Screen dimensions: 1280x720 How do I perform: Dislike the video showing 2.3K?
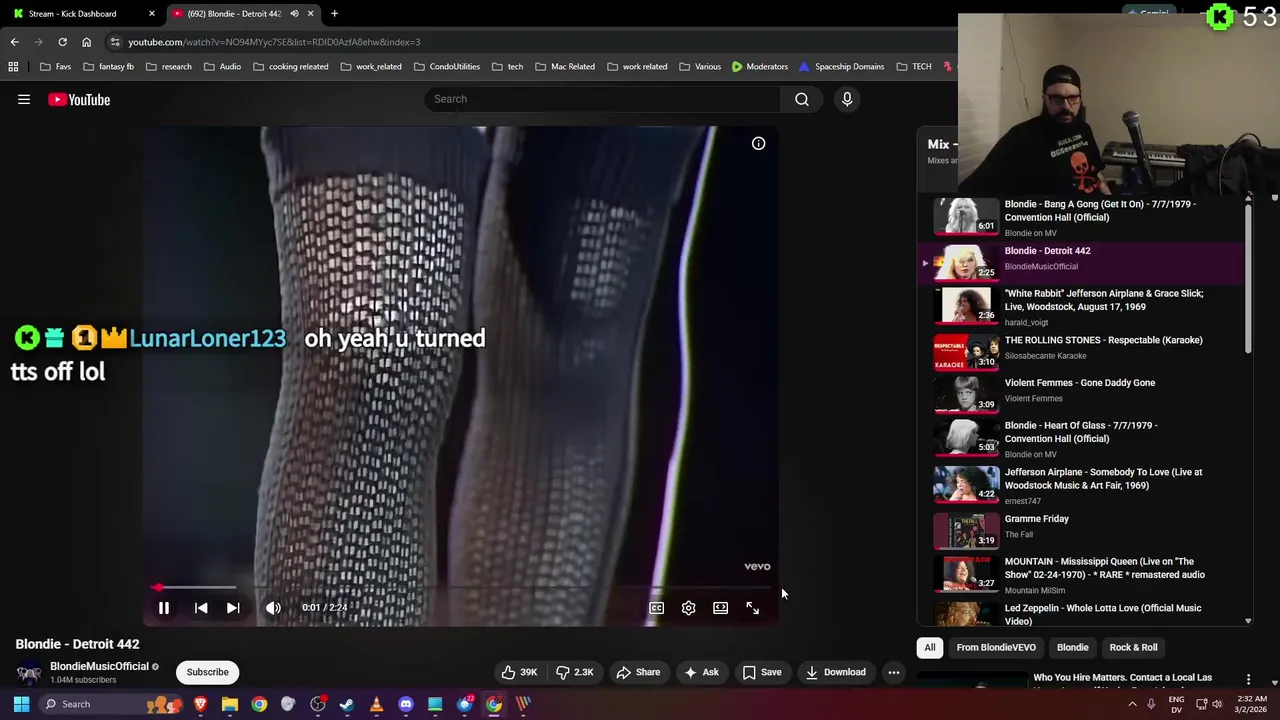(x=575, y=672)
